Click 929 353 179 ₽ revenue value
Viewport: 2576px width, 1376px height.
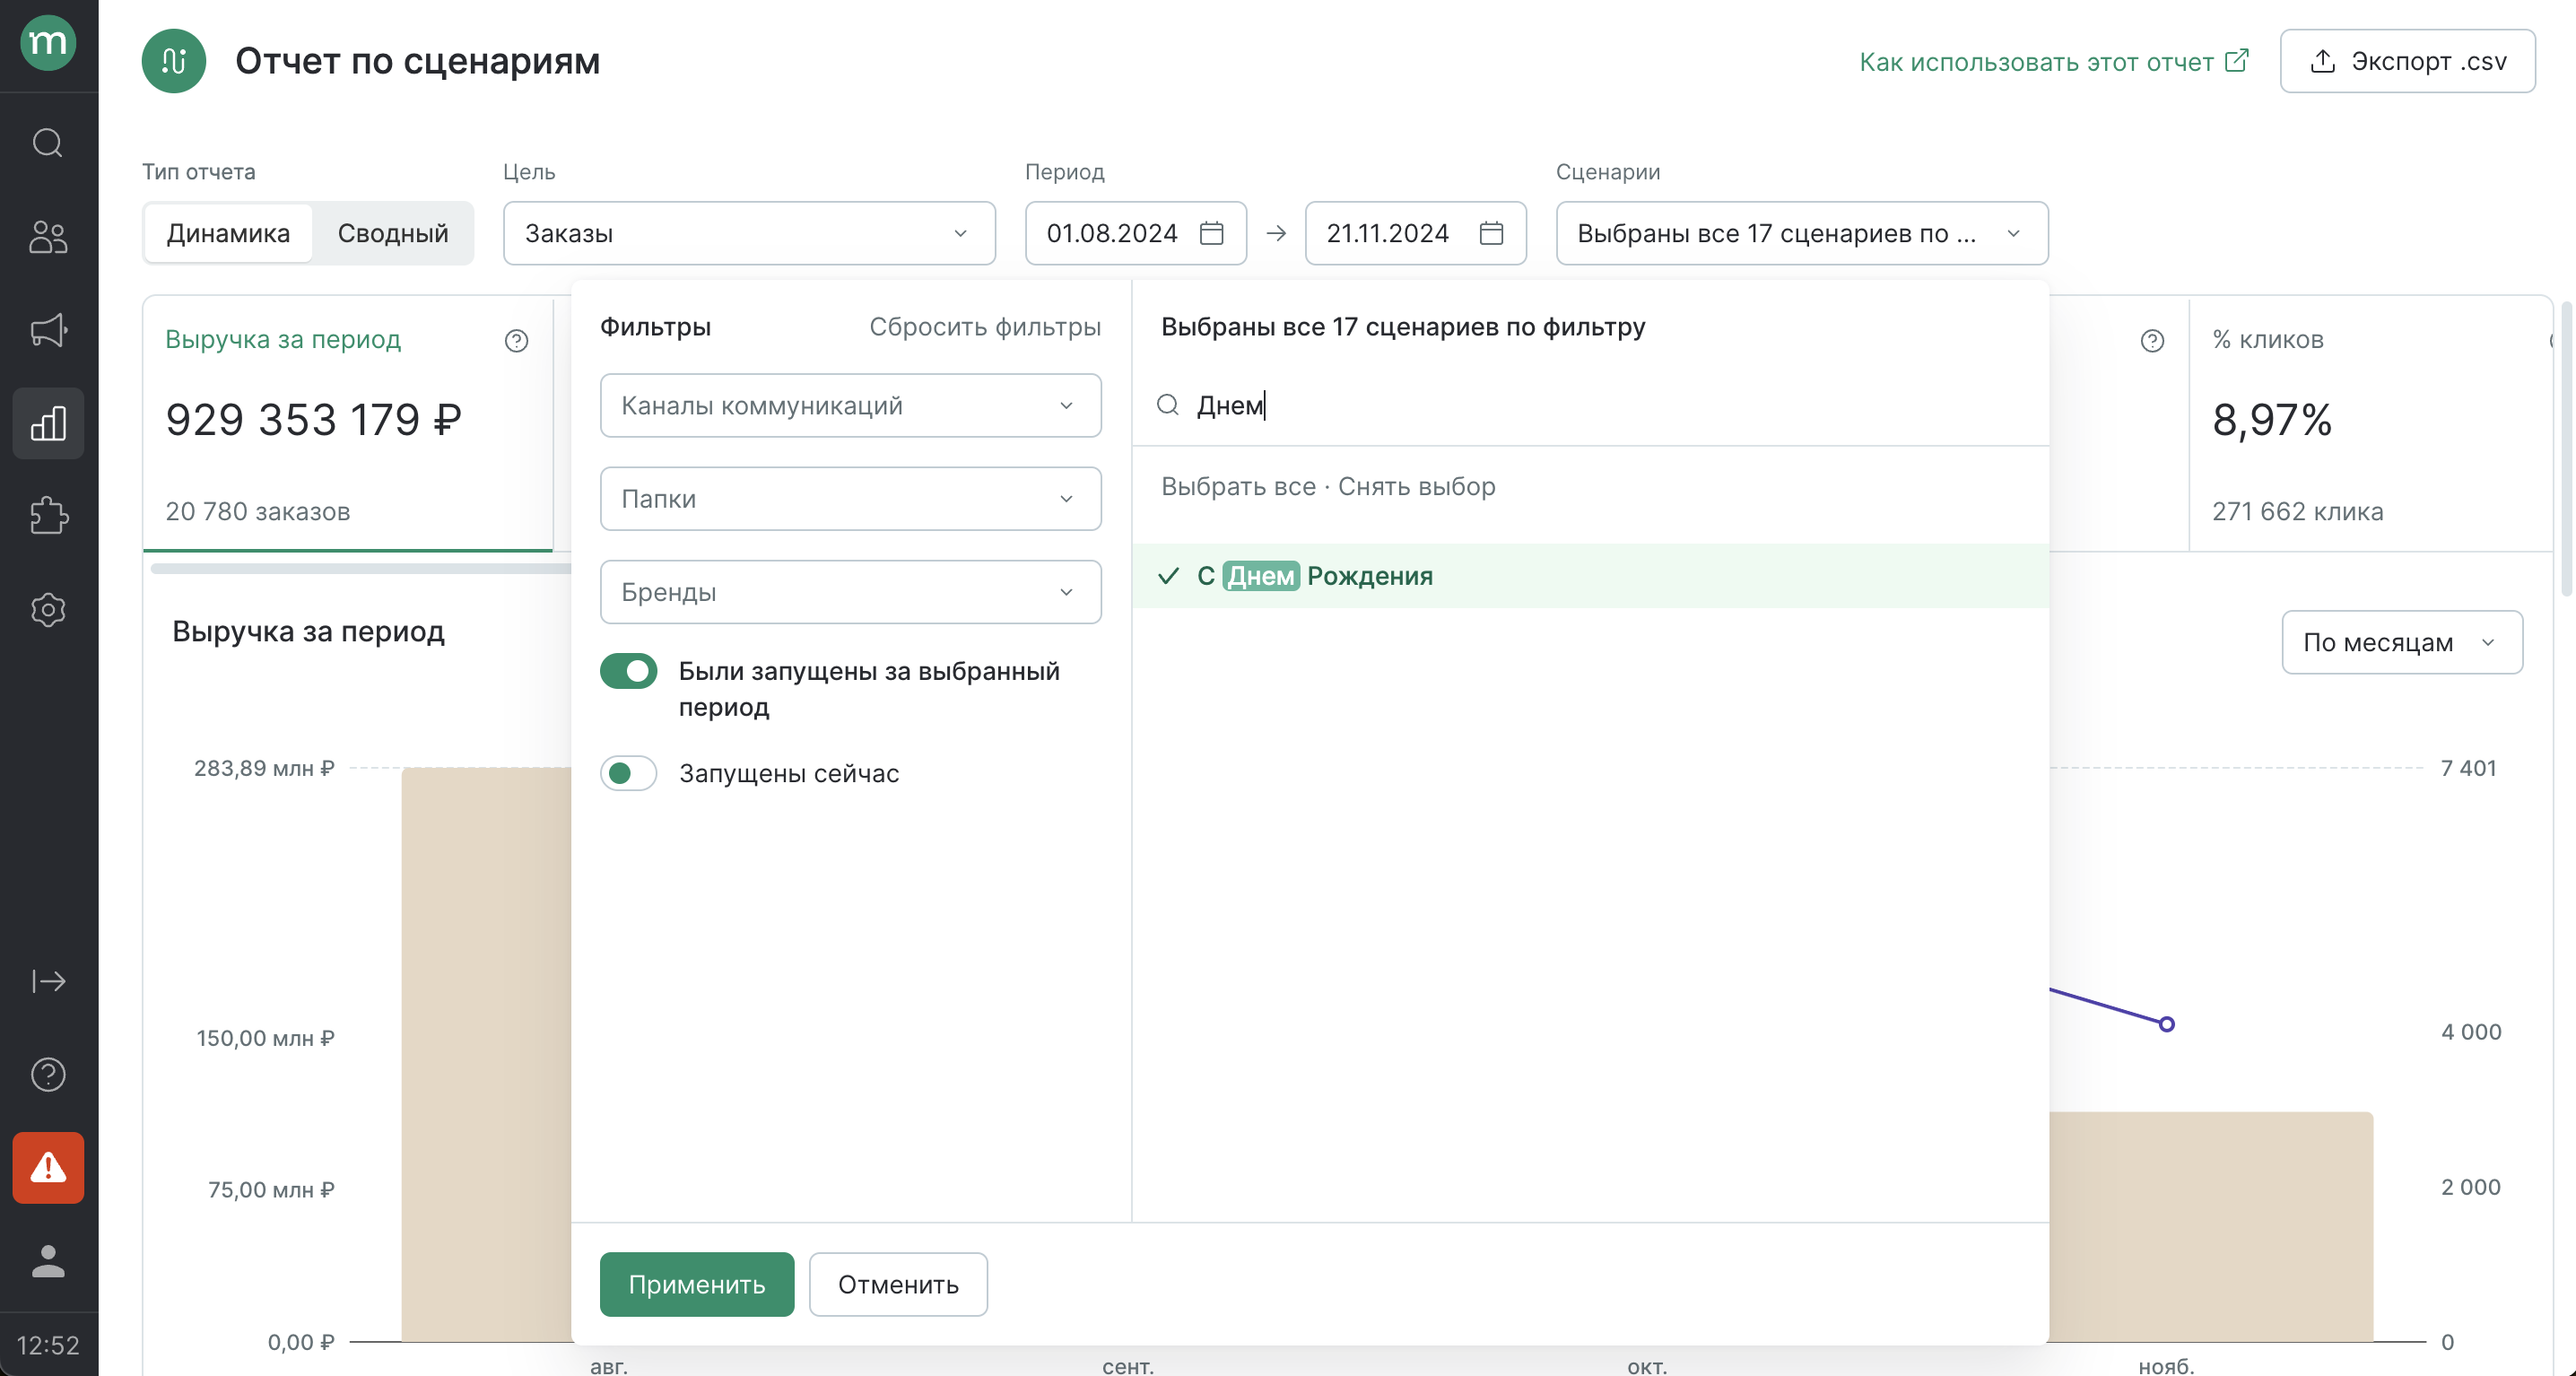coord(314,420)
